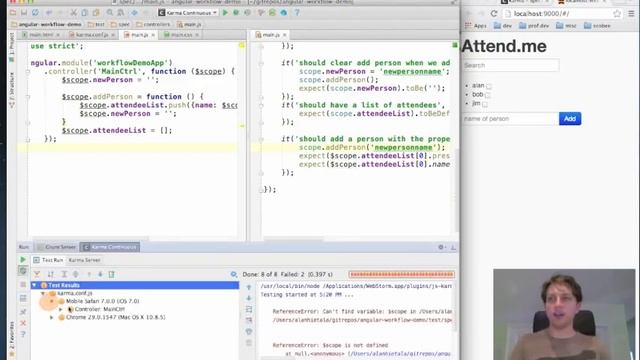Open the 1: Project tool window button

click(11, 48)
